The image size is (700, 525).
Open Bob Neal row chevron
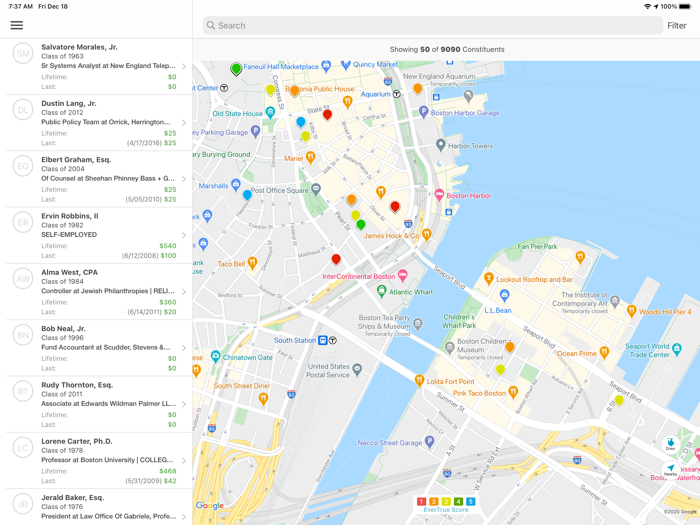pyautogui.click(x=184, y=348)
